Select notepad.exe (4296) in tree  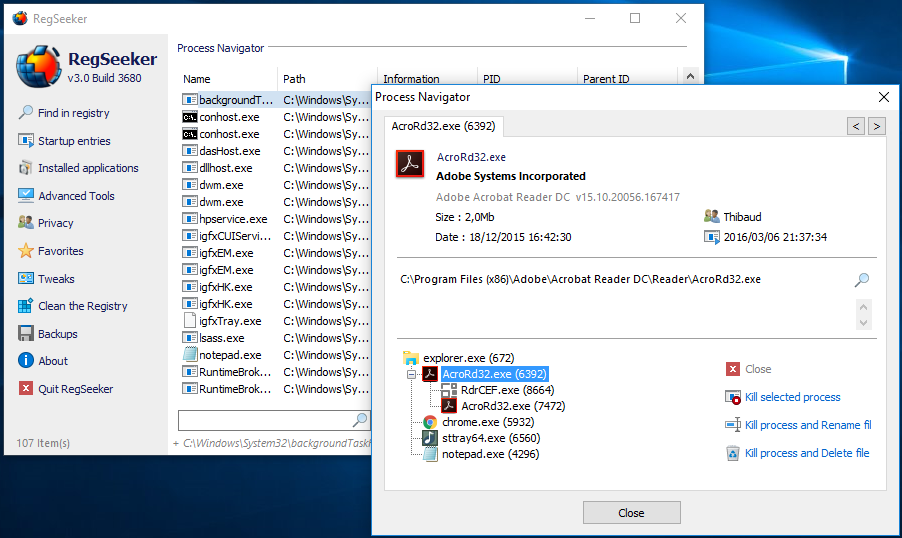pyautogui.click(x=491, y=455)
